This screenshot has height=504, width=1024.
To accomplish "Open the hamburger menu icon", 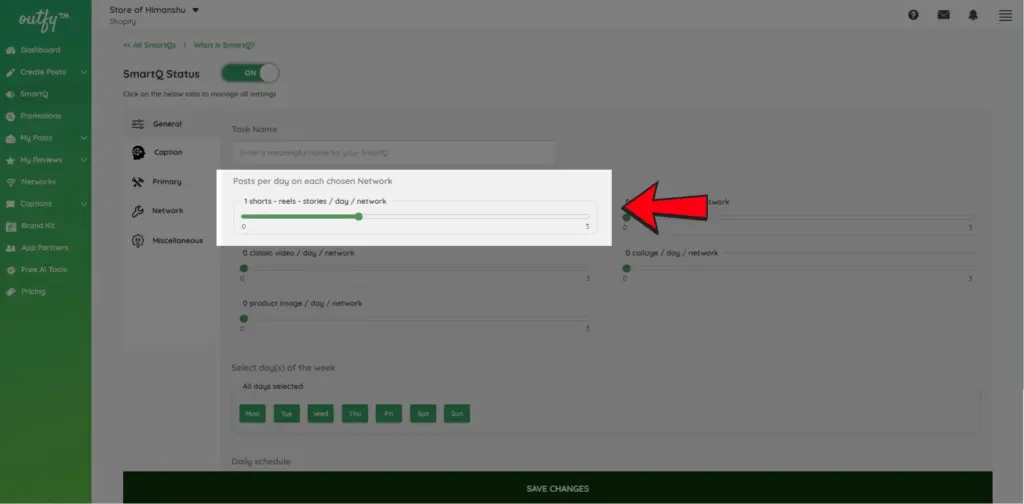I will tap(1005, 15).
